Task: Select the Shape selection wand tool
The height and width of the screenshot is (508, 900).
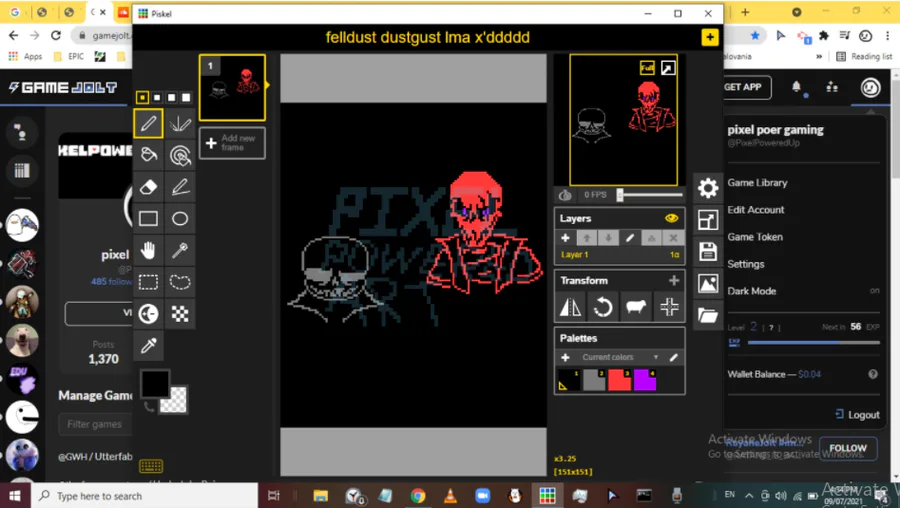Action: click(180, 250)
